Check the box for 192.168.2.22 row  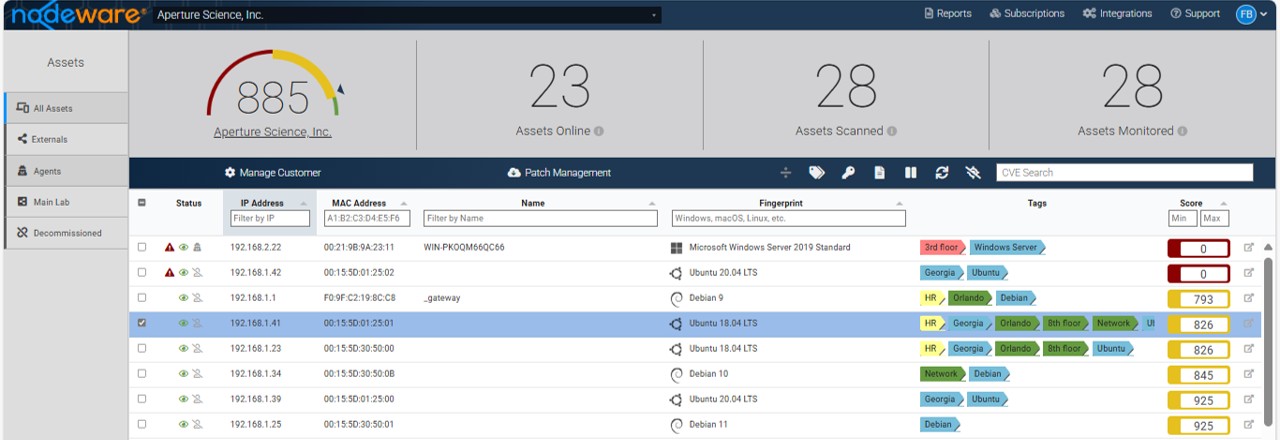pyautogui.click(x=141, y=247)
